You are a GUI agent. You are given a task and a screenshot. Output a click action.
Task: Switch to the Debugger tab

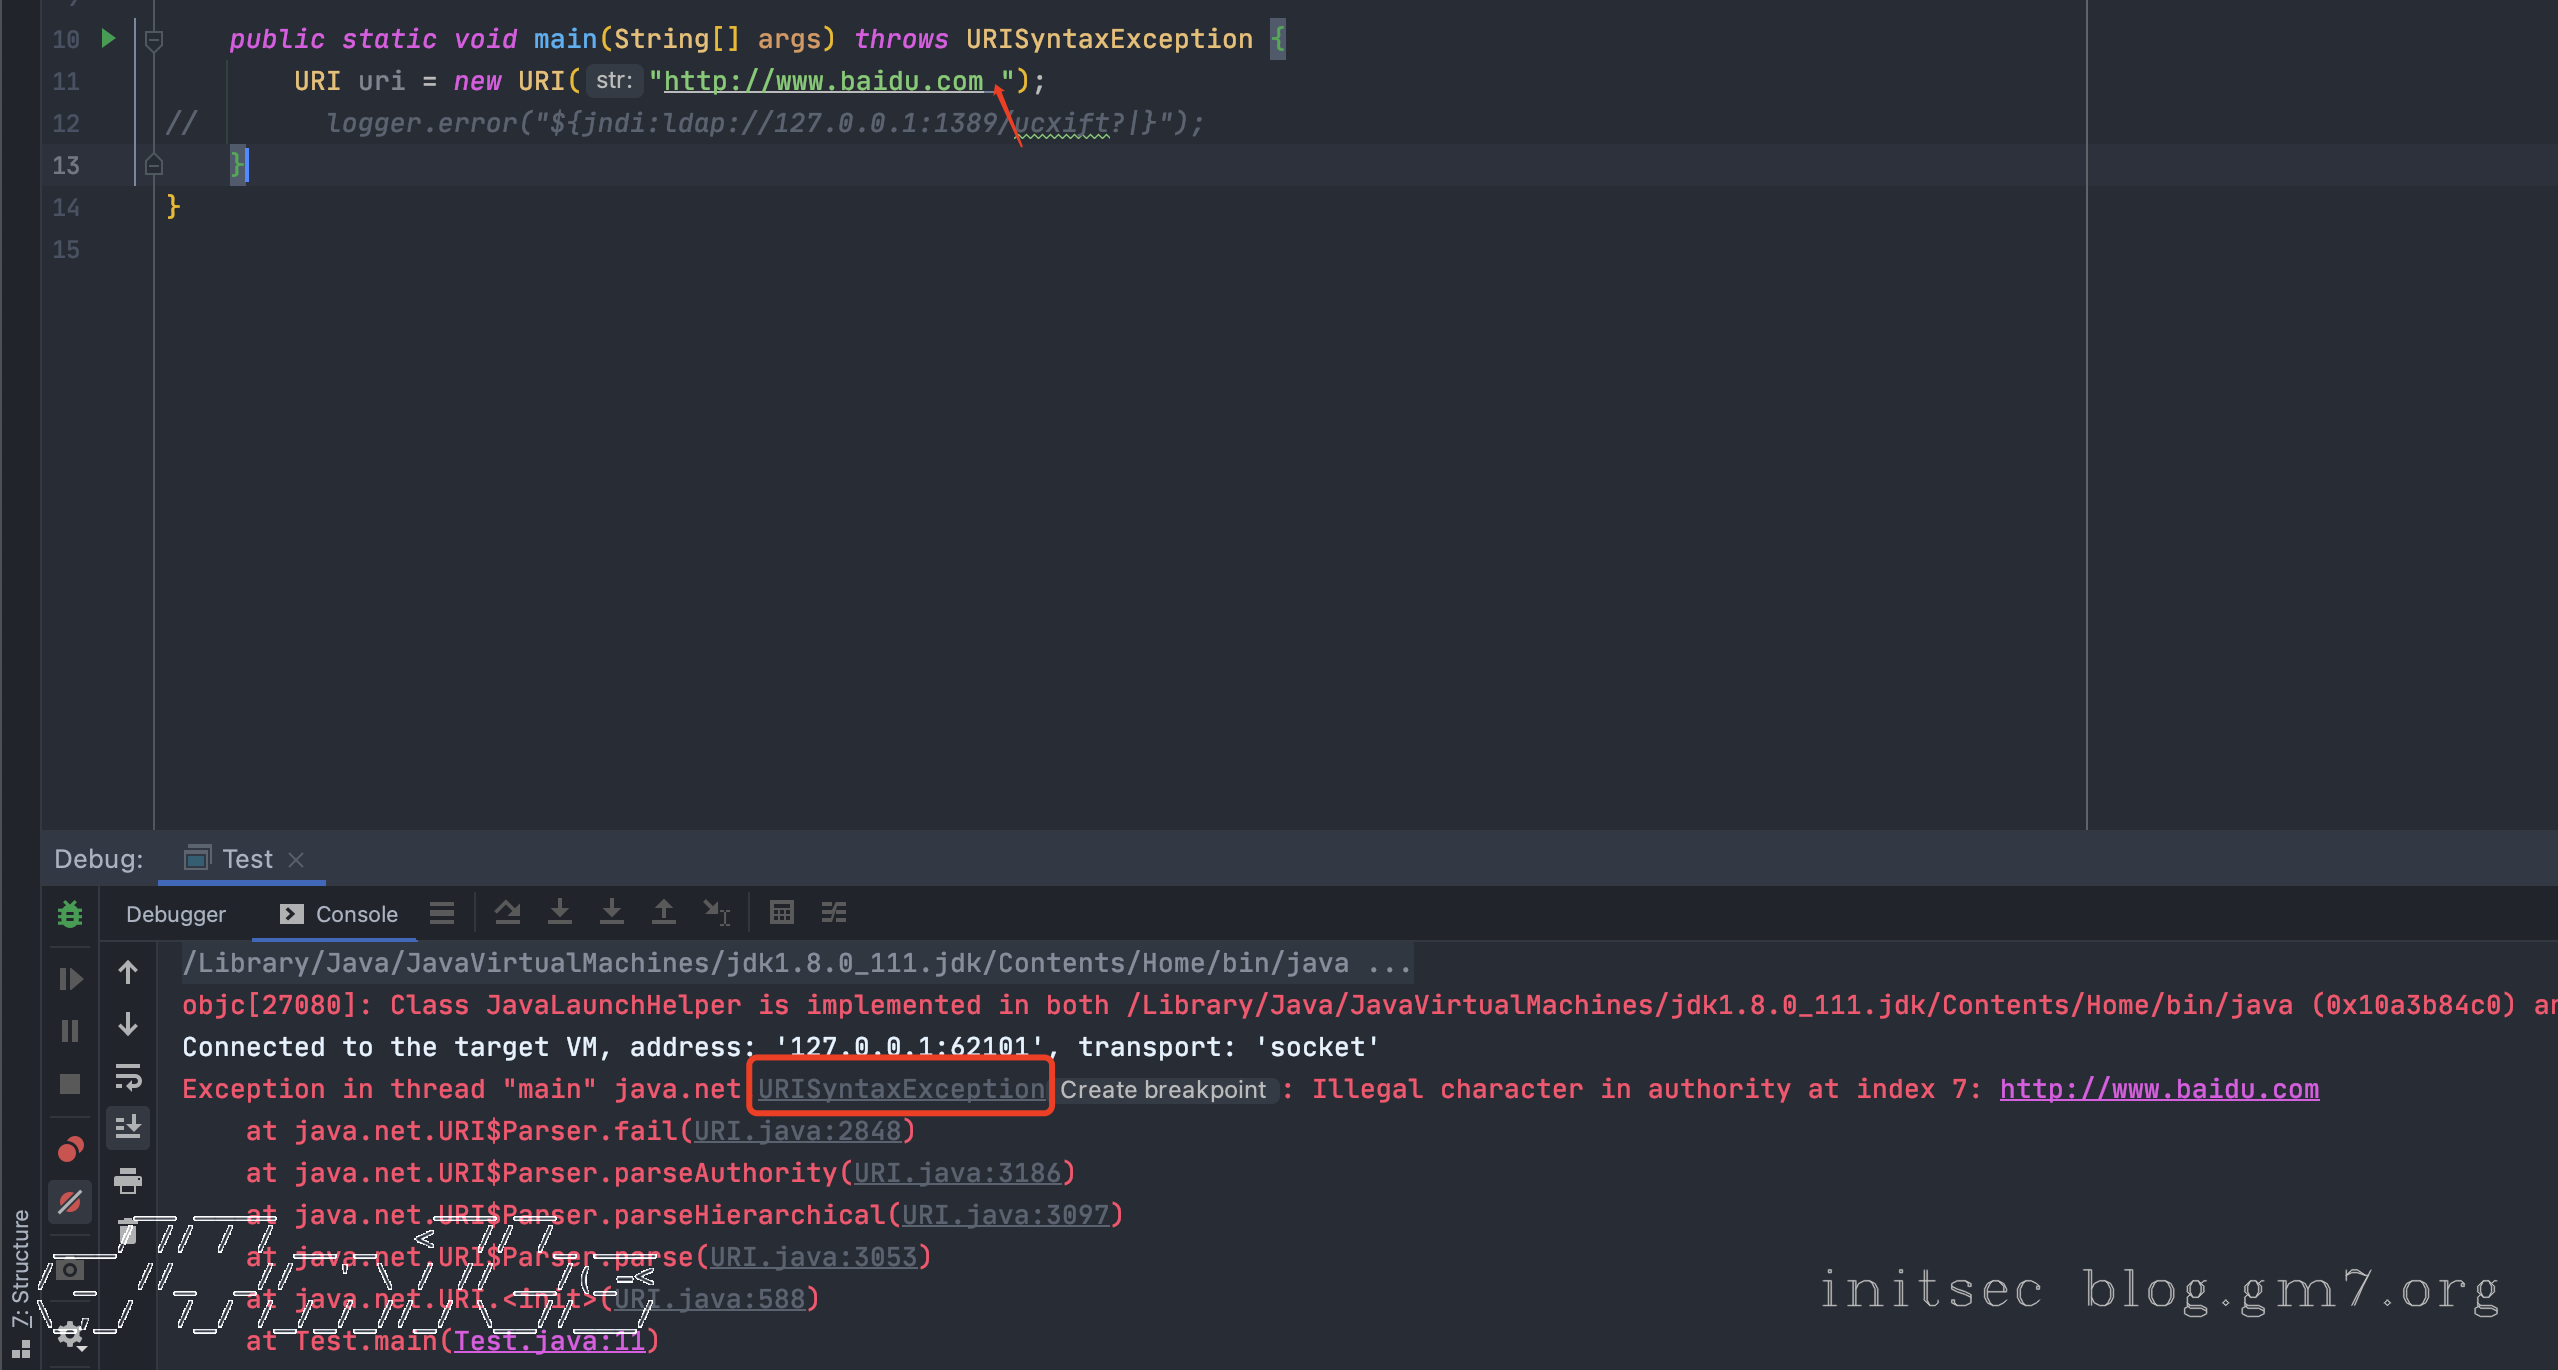176,914
